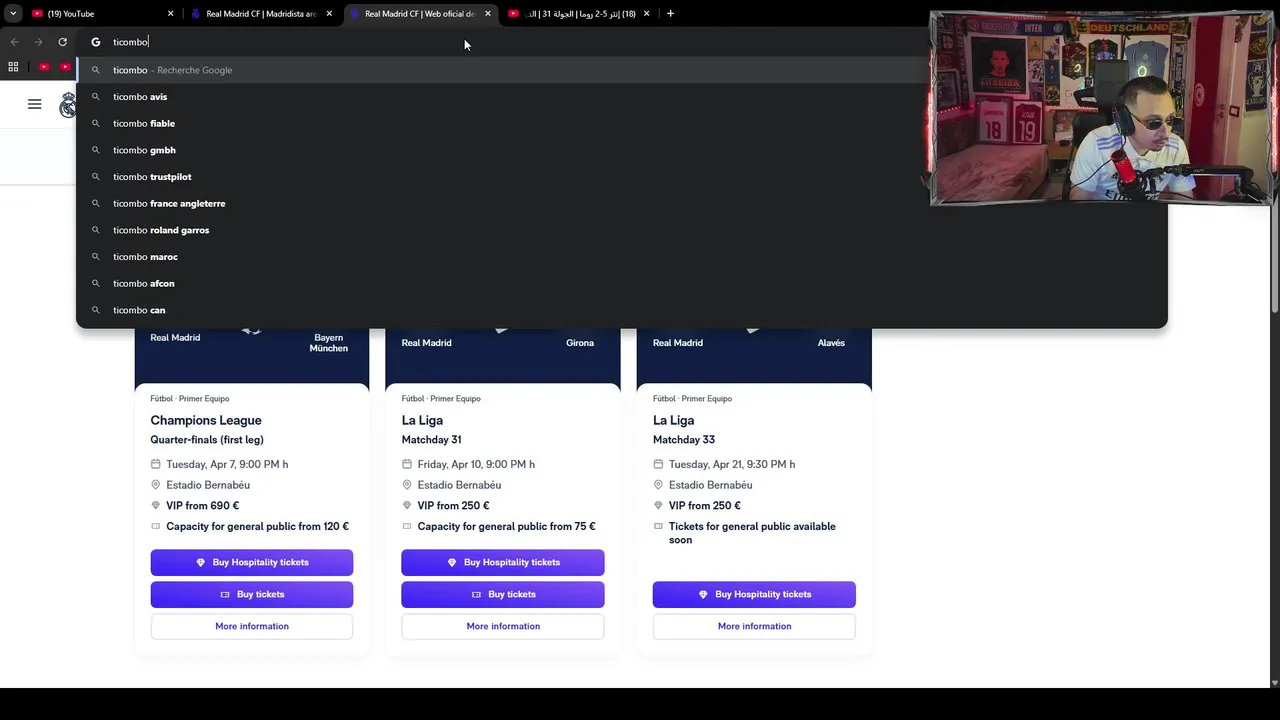Buy Hospitality tickets for Matchday 31
The image size is (1280, 720).
[503, 562]
